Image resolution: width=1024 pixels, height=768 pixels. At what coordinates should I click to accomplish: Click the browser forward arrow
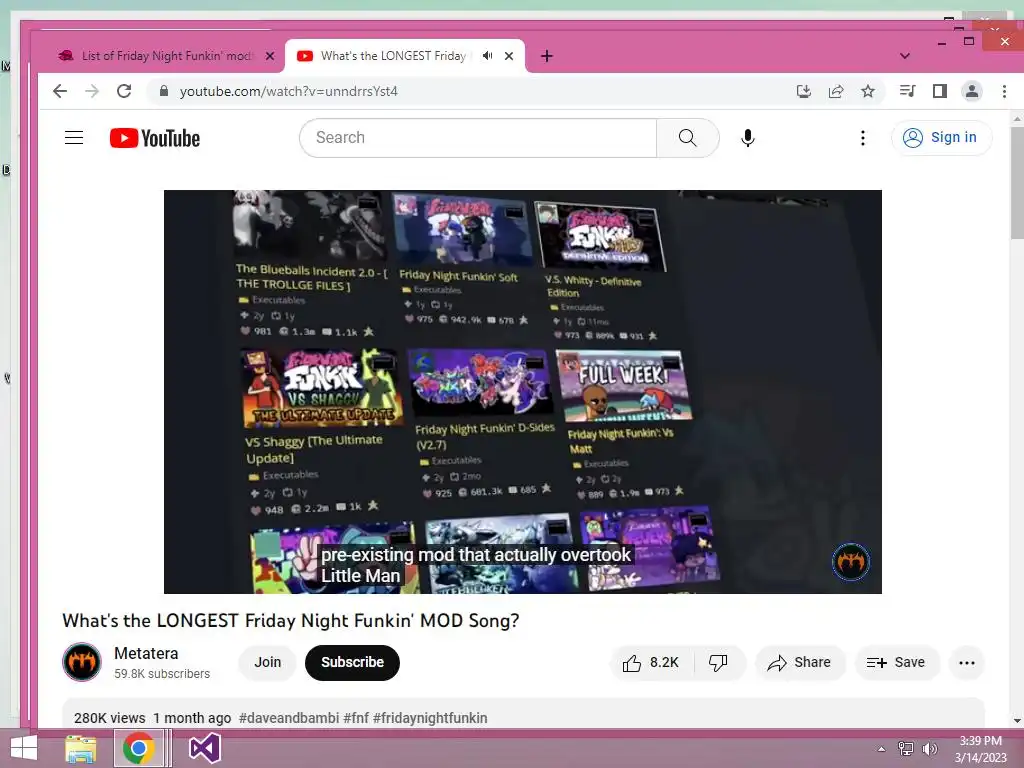coord(92,91)
